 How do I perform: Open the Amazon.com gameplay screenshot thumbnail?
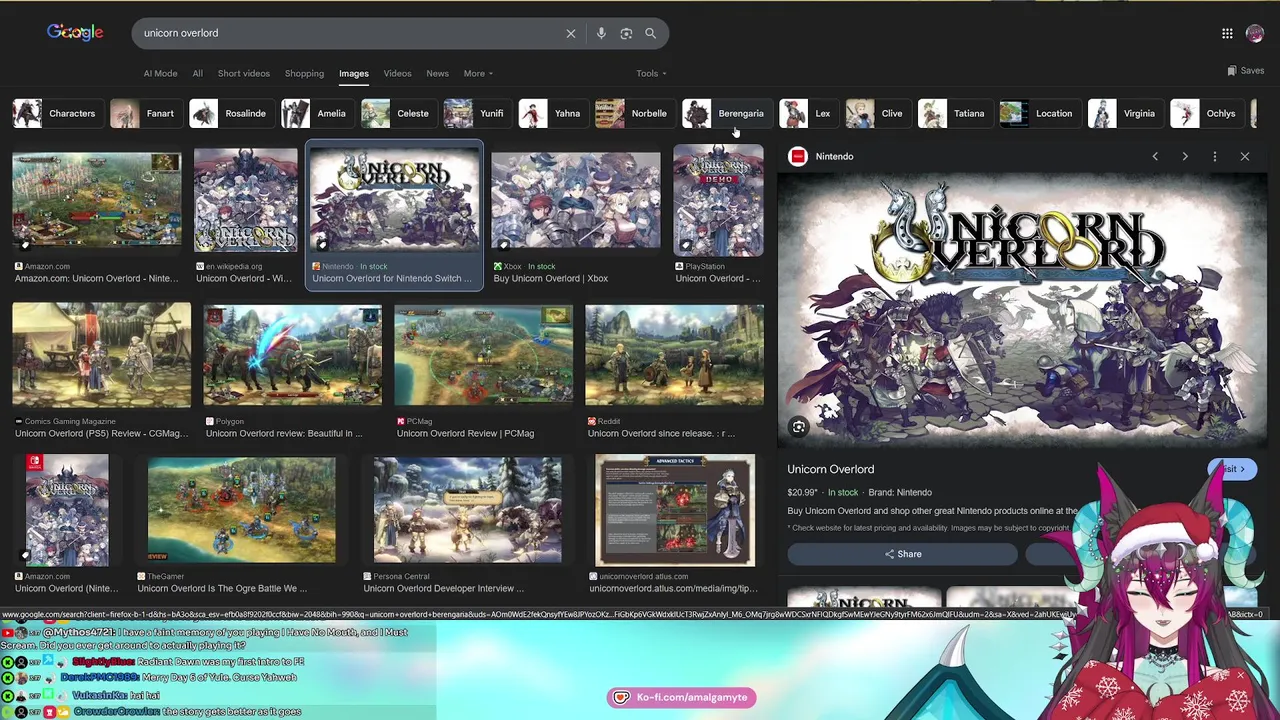click(x=97, y=200)
